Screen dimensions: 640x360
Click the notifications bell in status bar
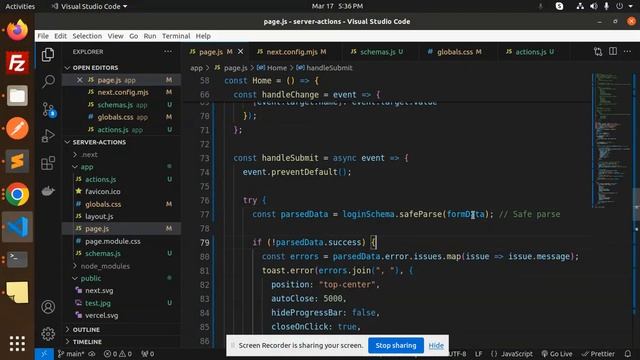click(x=628, y=354)
